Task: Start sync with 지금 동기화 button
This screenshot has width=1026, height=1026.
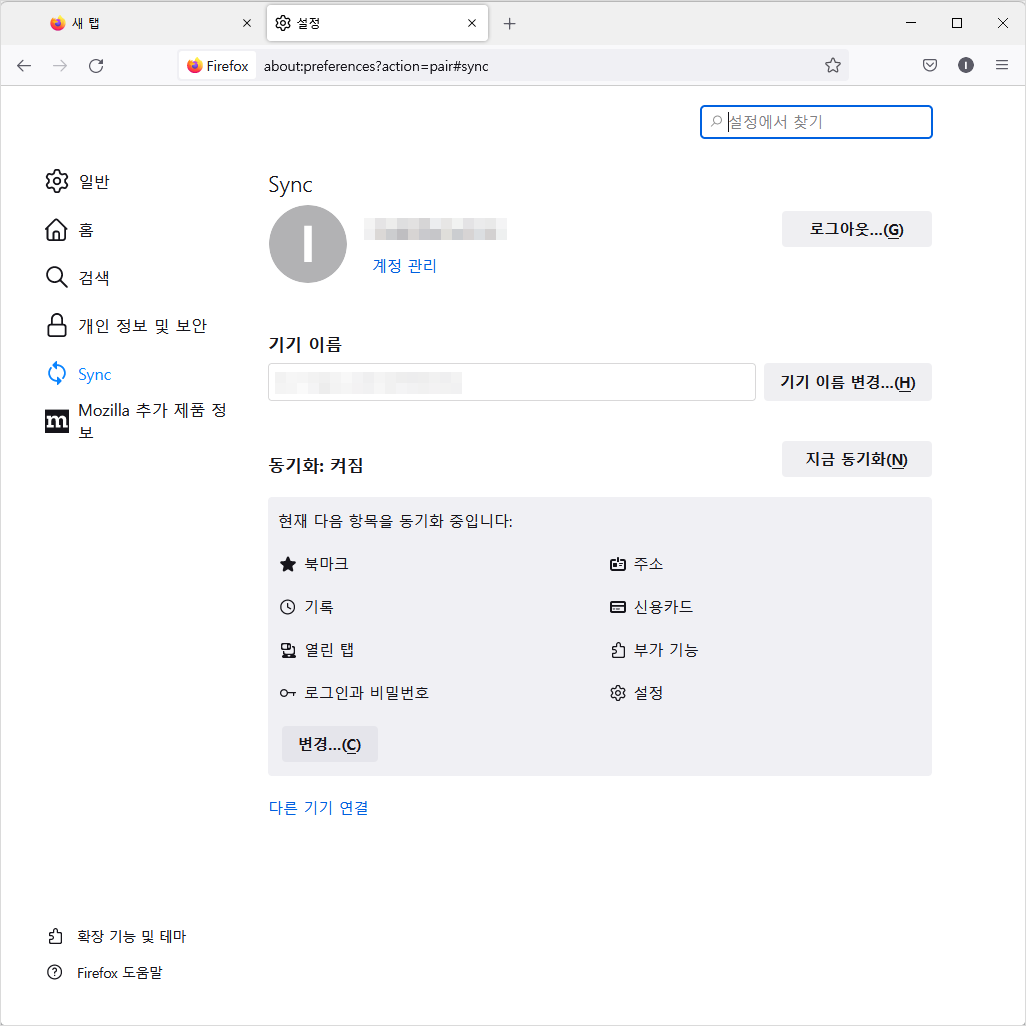Action: point(857,459)
